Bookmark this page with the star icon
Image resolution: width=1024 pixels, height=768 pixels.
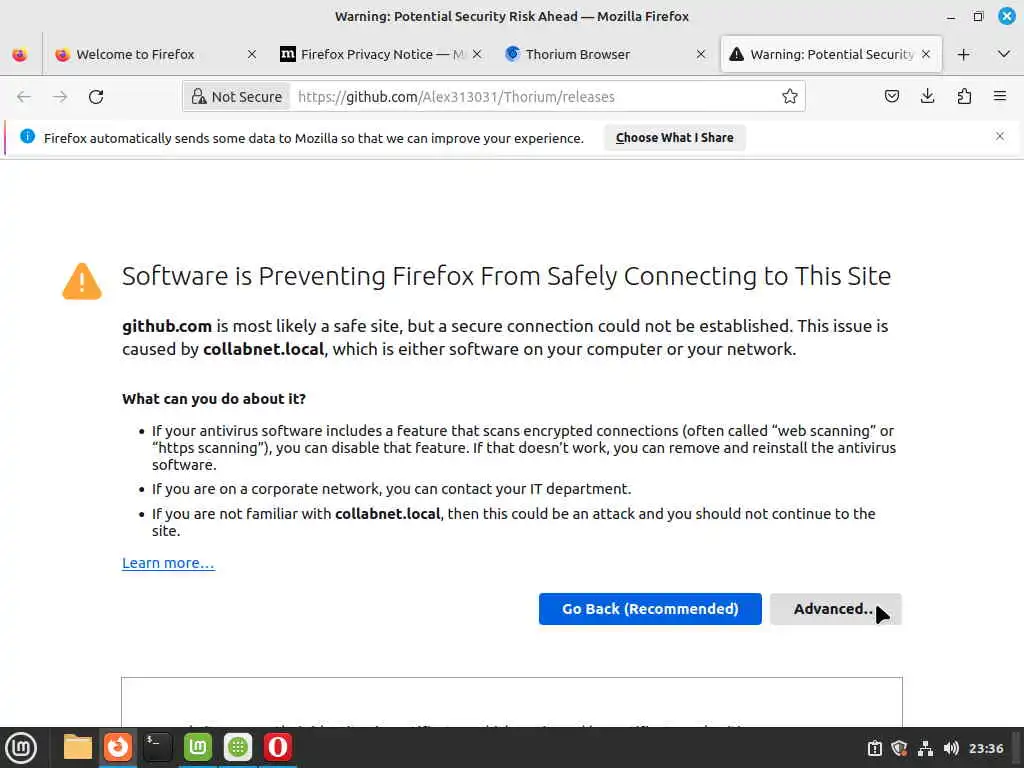click(x=790, y=97)
